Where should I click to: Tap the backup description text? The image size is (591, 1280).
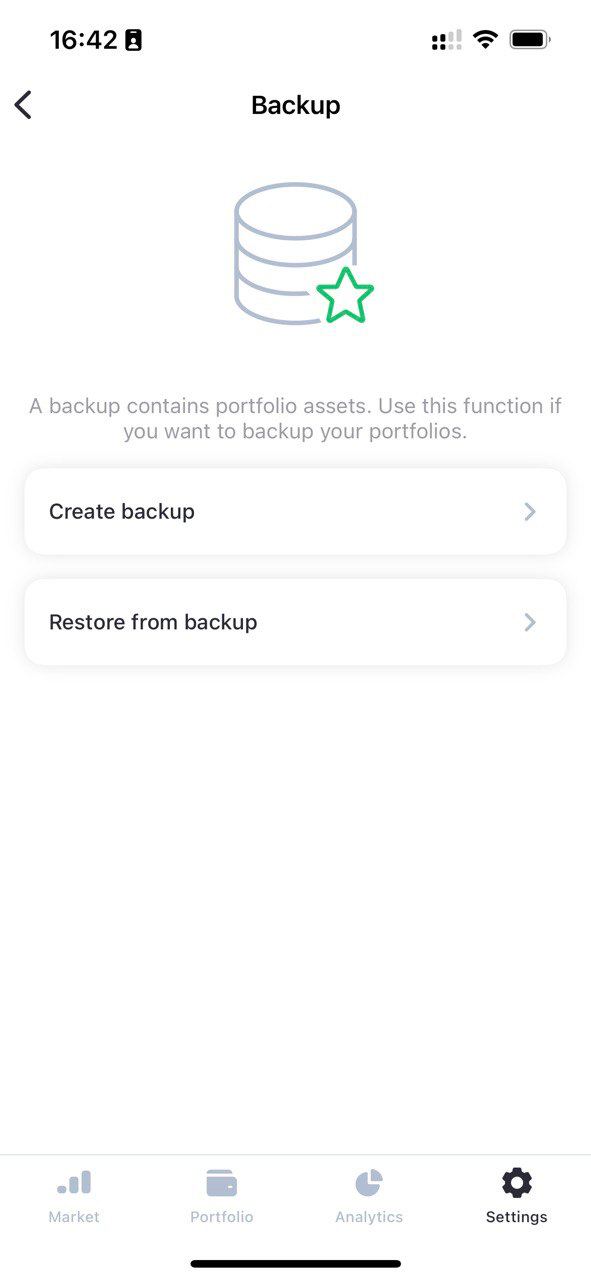pos(295,420)
